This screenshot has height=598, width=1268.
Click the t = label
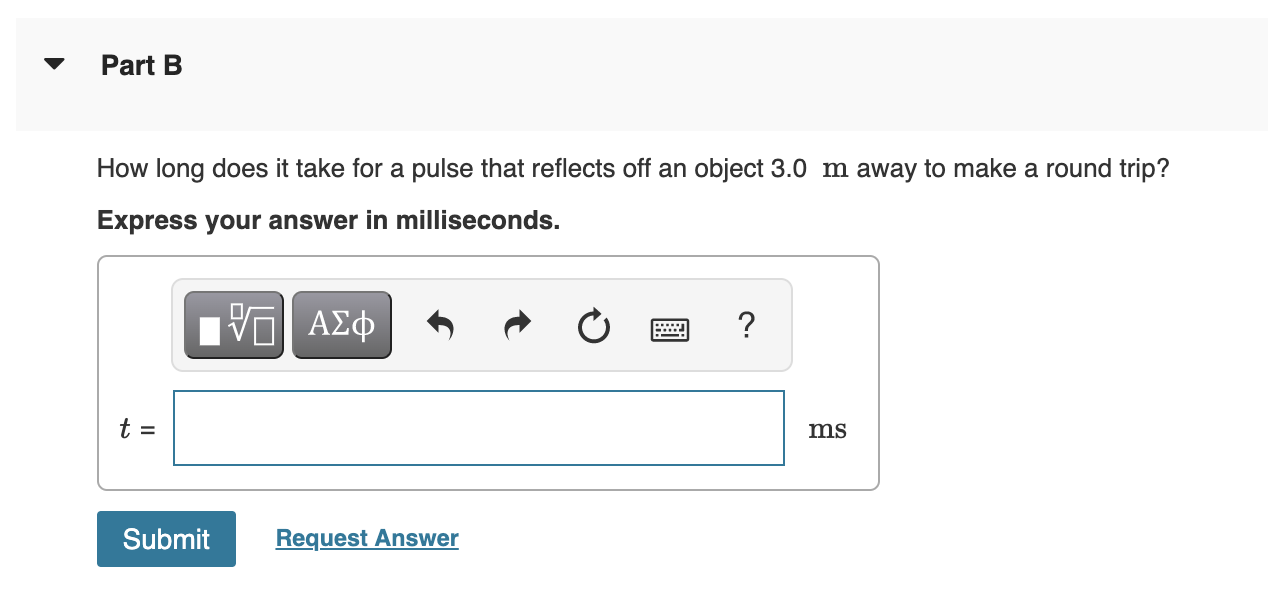[136, 428]
